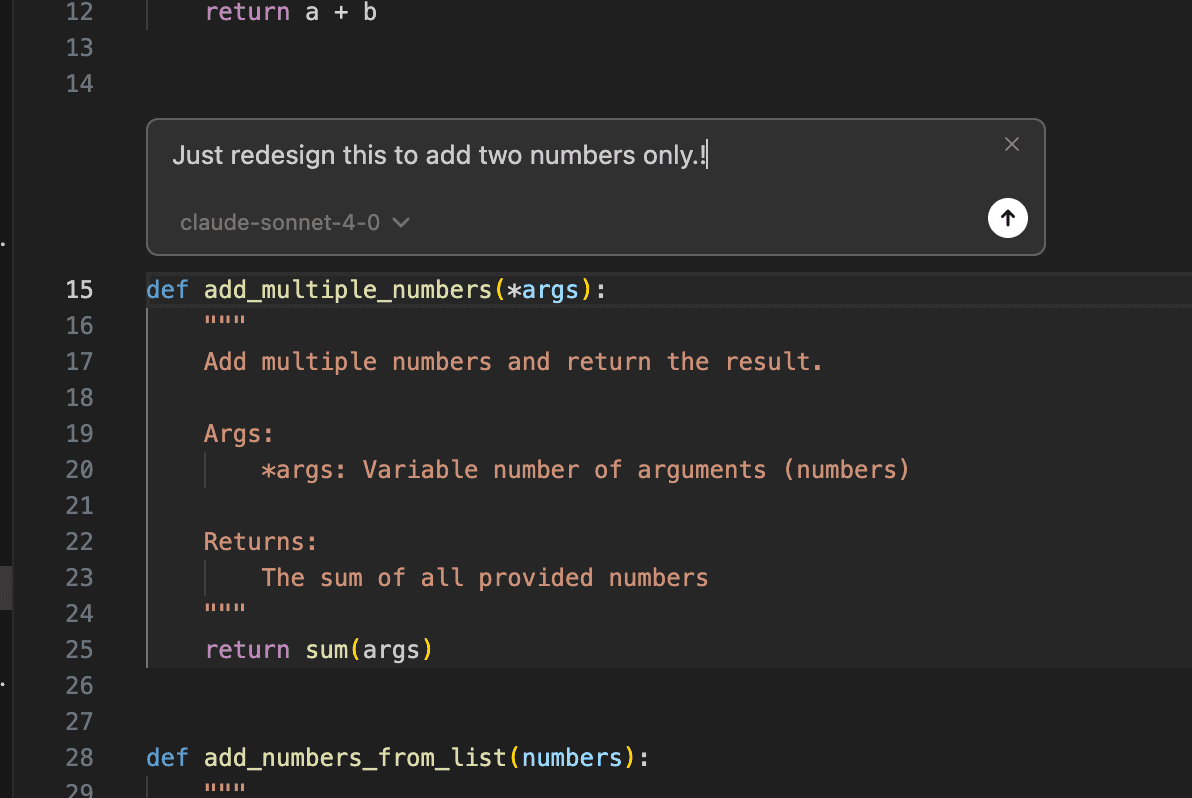Click the 'return a + b' statement
This screenshot has width=1192, height=798.
290,14
